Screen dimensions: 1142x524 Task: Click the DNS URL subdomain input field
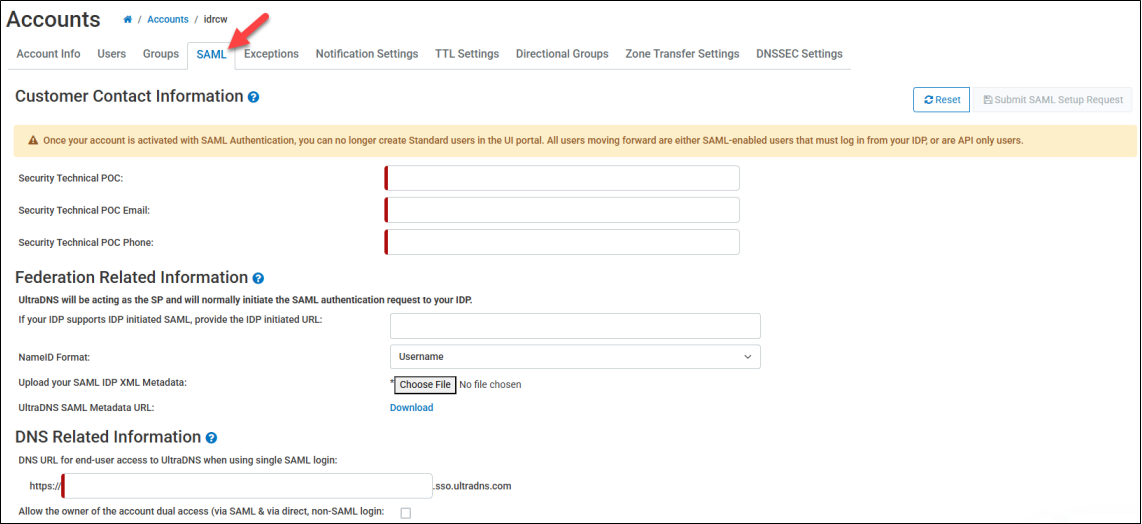click(x=247, y=486)
